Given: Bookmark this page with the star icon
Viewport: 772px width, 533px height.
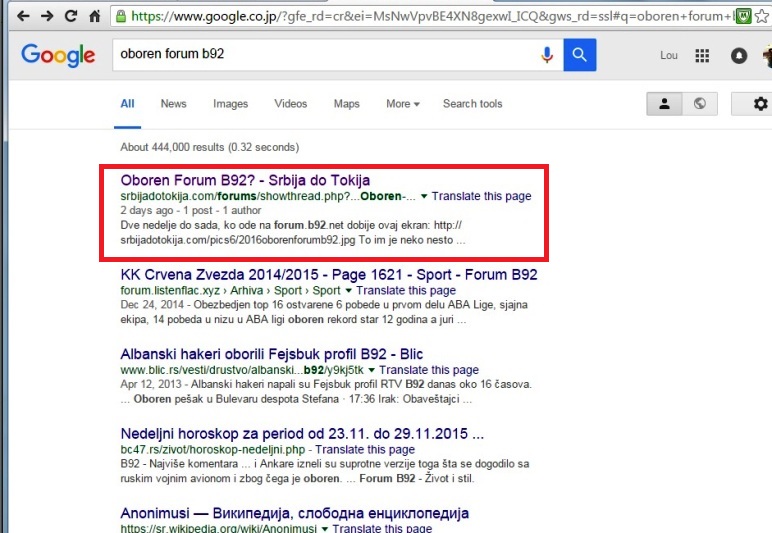Looking at the screenshot, I should click(x=762, y=16).
